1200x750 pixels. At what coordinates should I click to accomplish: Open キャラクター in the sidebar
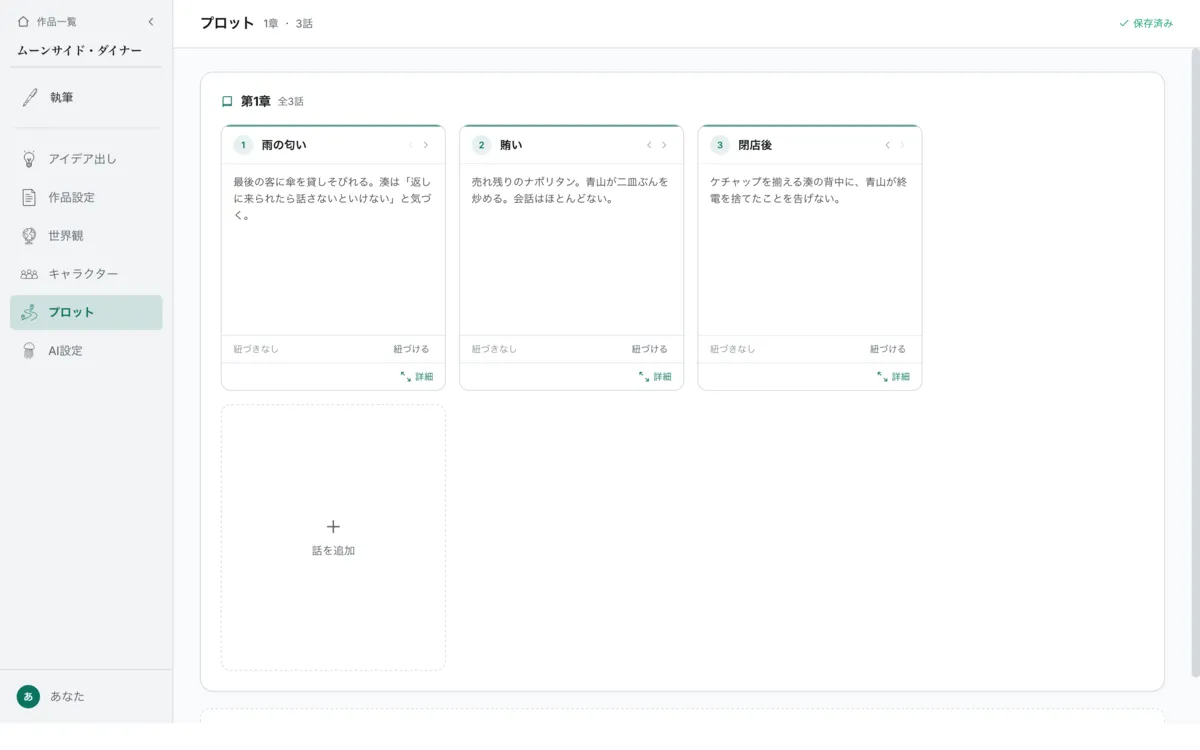click(x=86, y=274)
